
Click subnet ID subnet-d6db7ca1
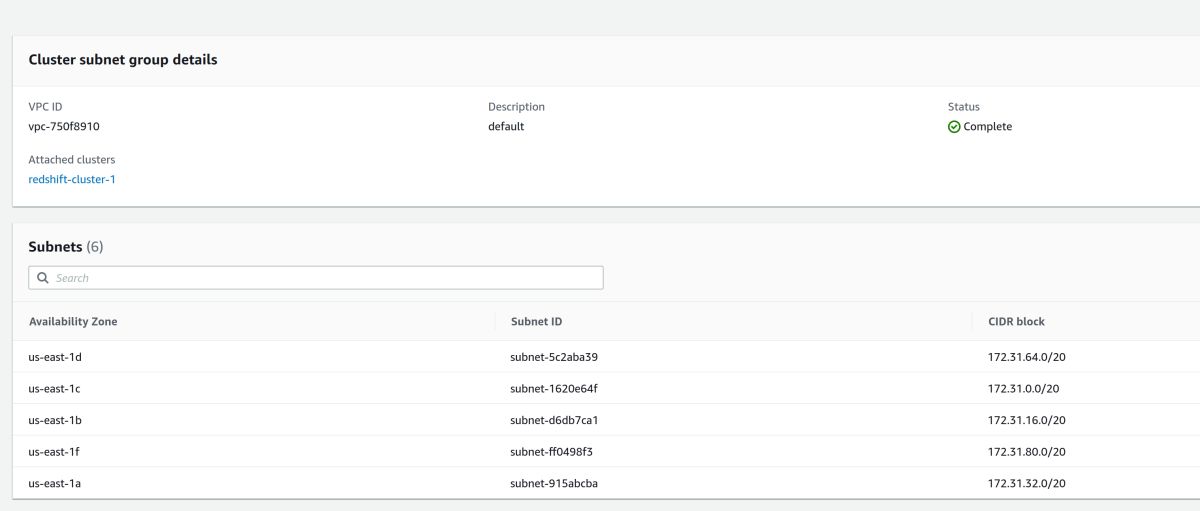coord(554,420)
